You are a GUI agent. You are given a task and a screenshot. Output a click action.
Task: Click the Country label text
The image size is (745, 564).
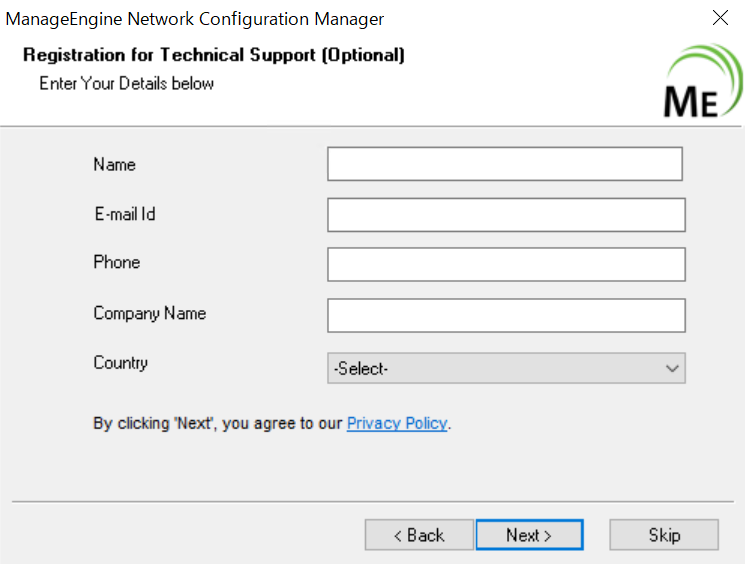[x=120, y=363]
